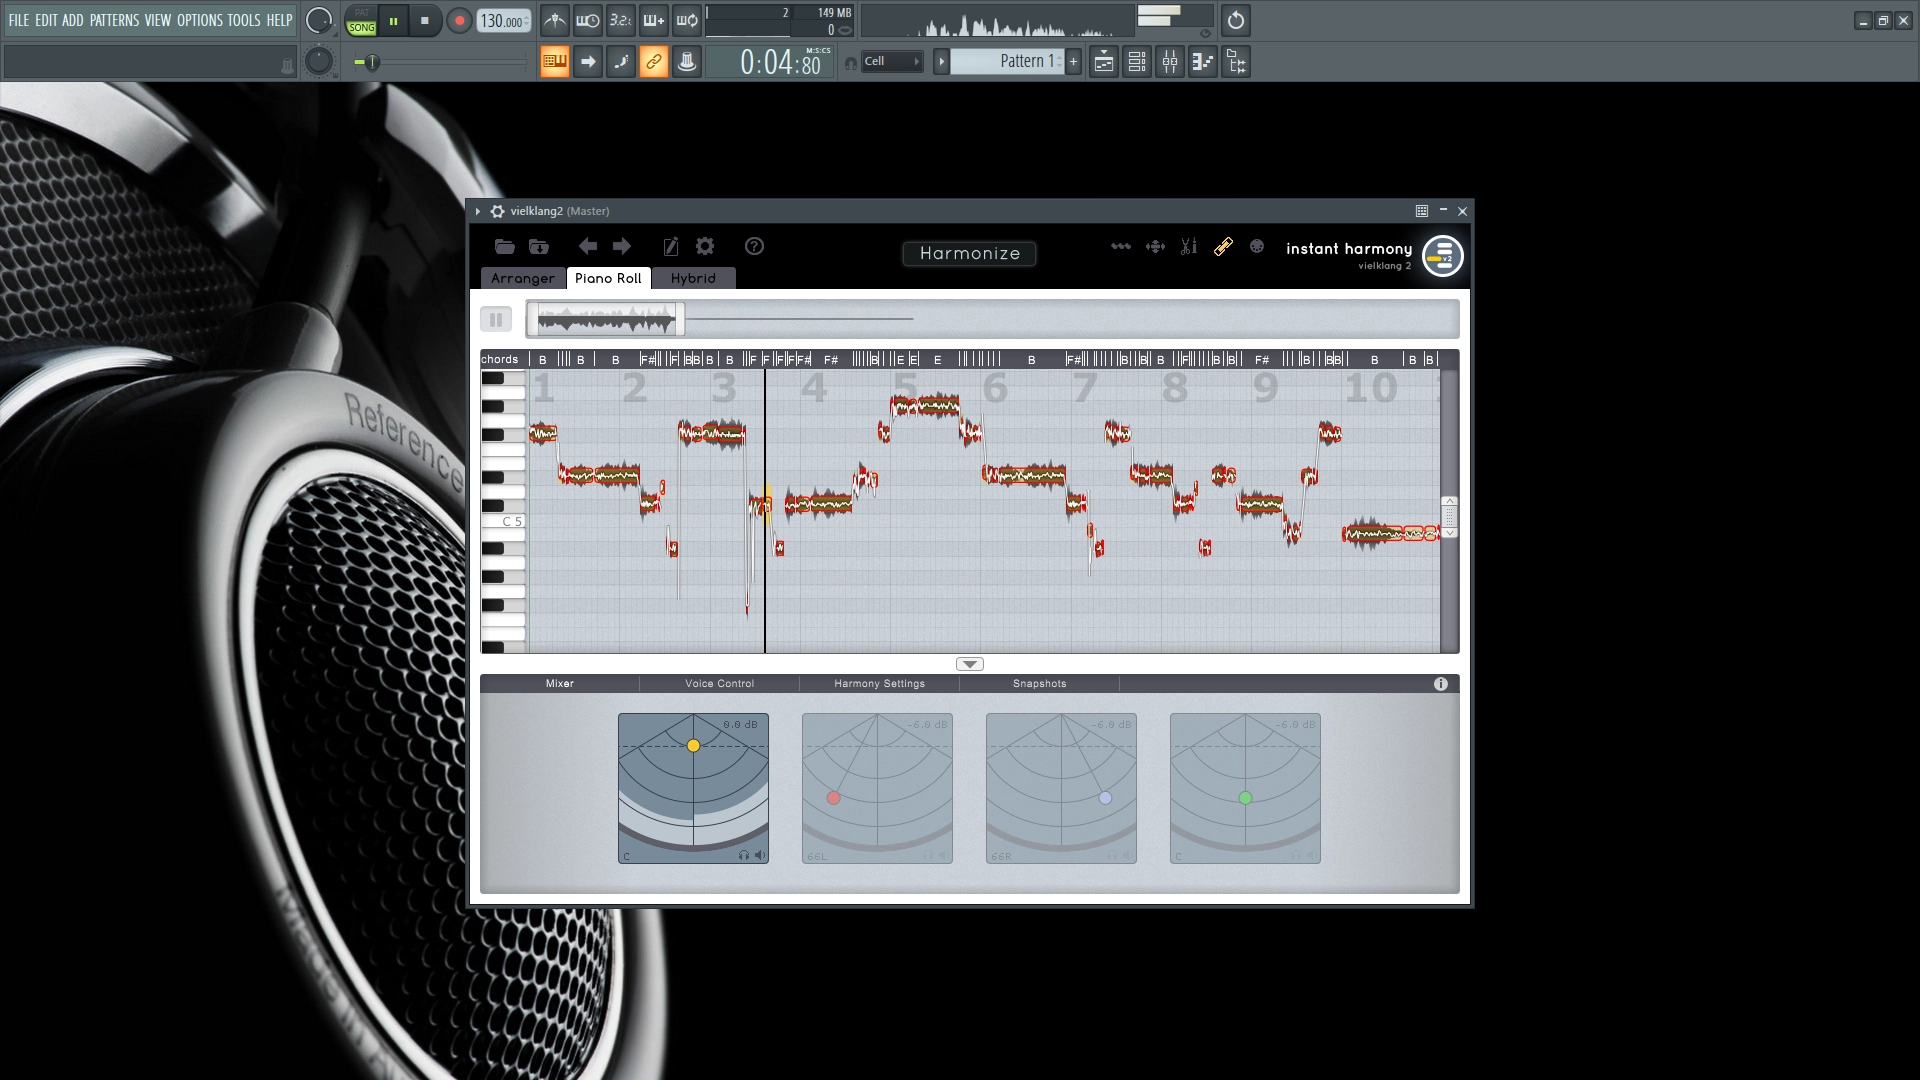Toggle the auto-scrolling arrow icon

588,62
